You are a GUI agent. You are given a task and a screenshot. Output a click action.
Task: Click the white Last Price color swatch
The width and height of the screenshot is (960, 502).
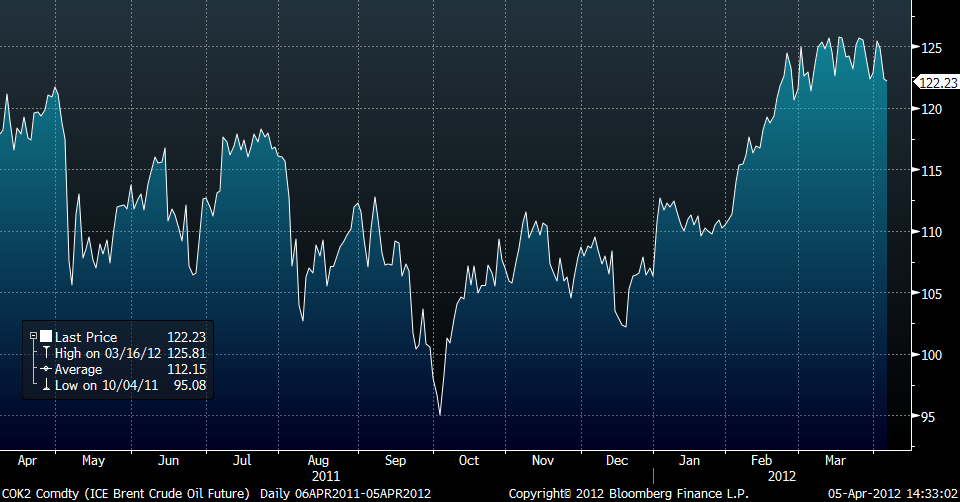46,337
